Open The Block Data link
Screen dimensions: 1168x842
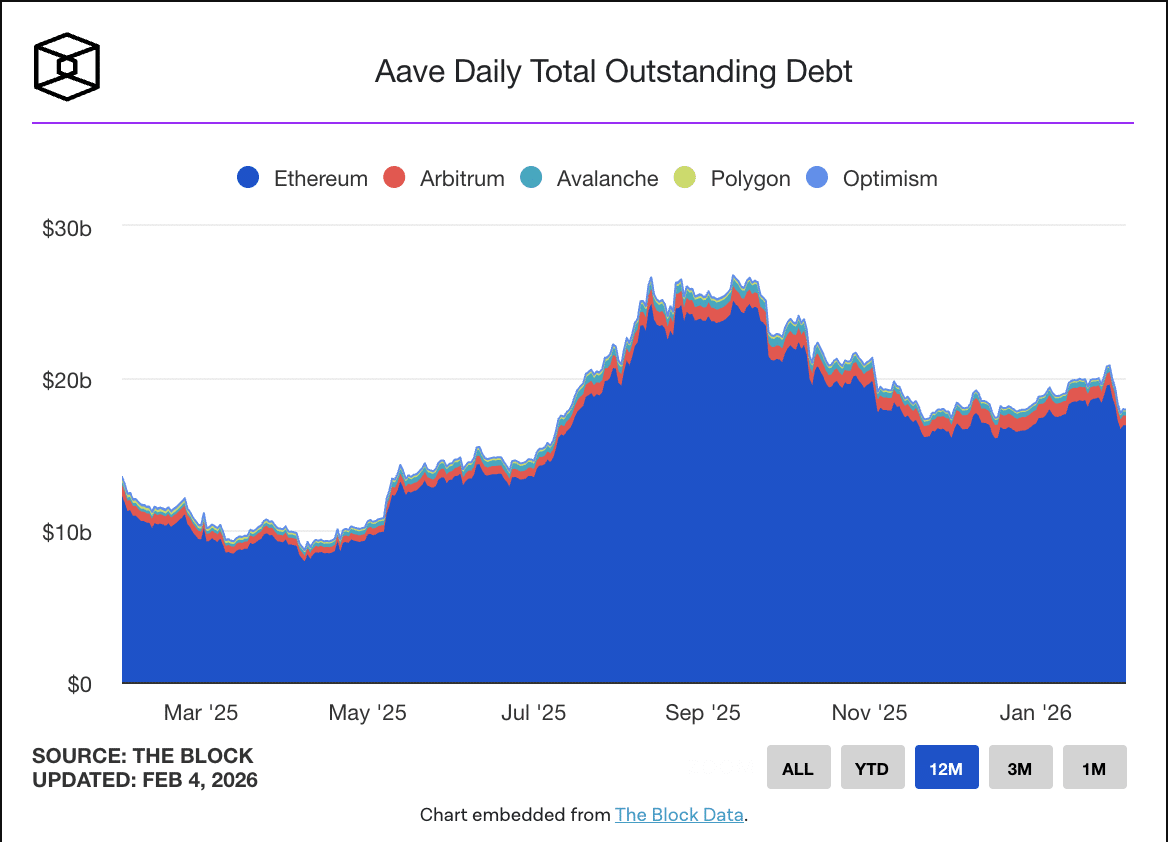[x=679, y=814]
